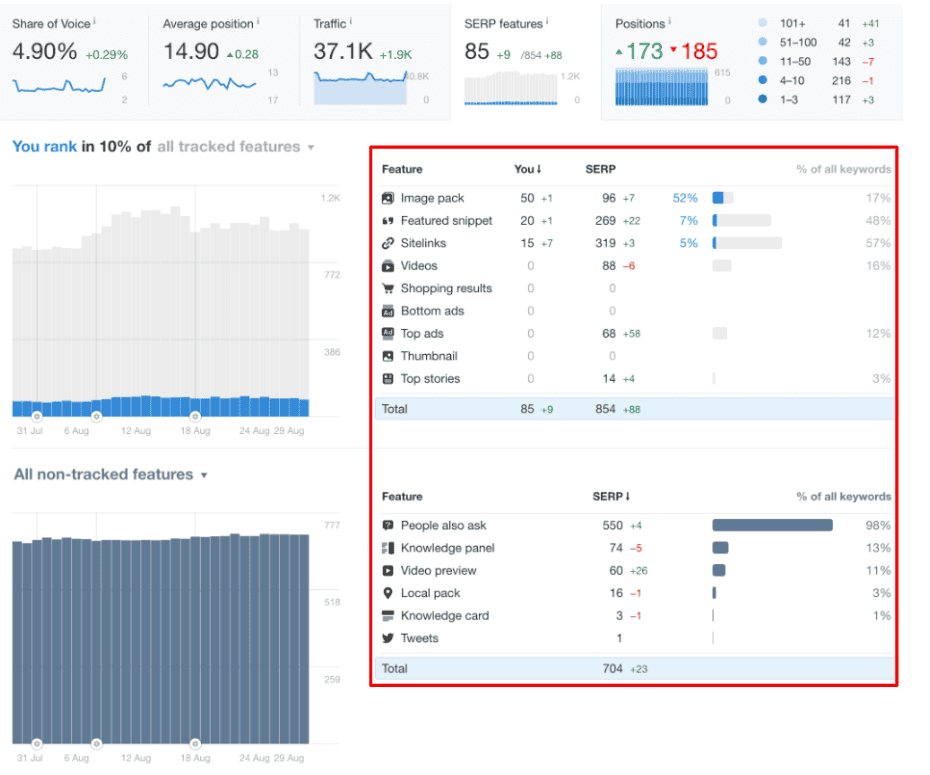This screenshot has width=930, height=775.
Task: Click the 52% Image pack link
Action: [685, 198]
